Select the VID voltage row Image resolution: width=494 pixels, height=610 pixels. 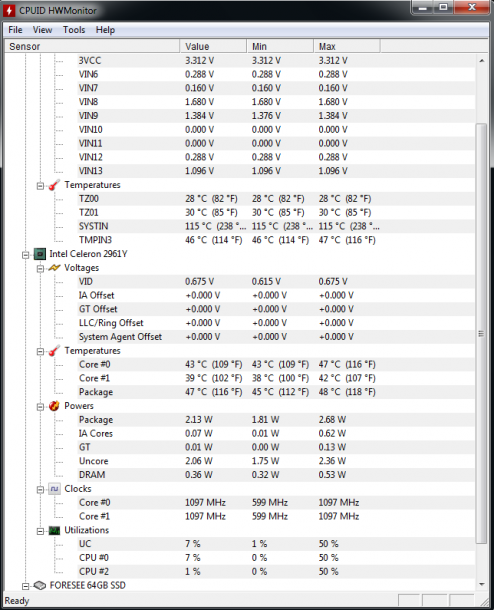click(x=276, y=282)
